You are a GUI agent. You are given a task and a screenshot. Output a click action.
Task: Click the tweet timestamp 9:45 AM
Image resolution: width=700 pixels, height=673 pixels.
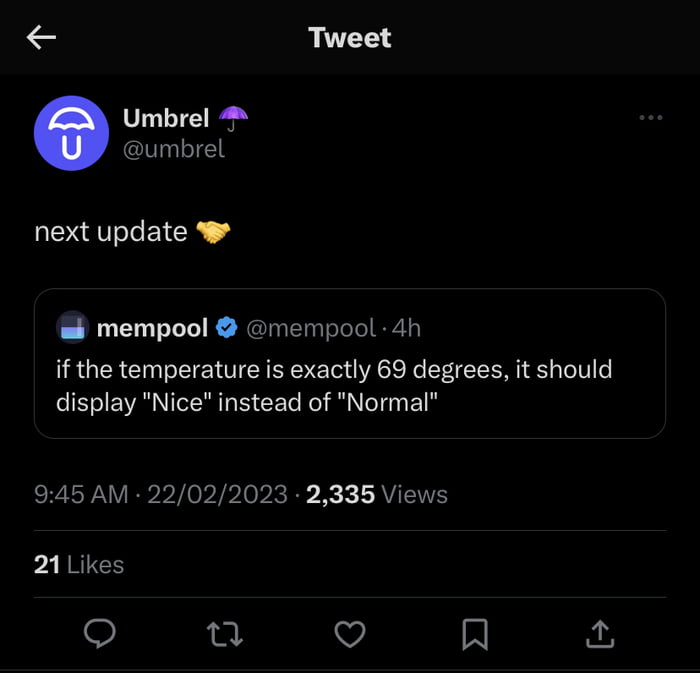click(x=81, y=494)
